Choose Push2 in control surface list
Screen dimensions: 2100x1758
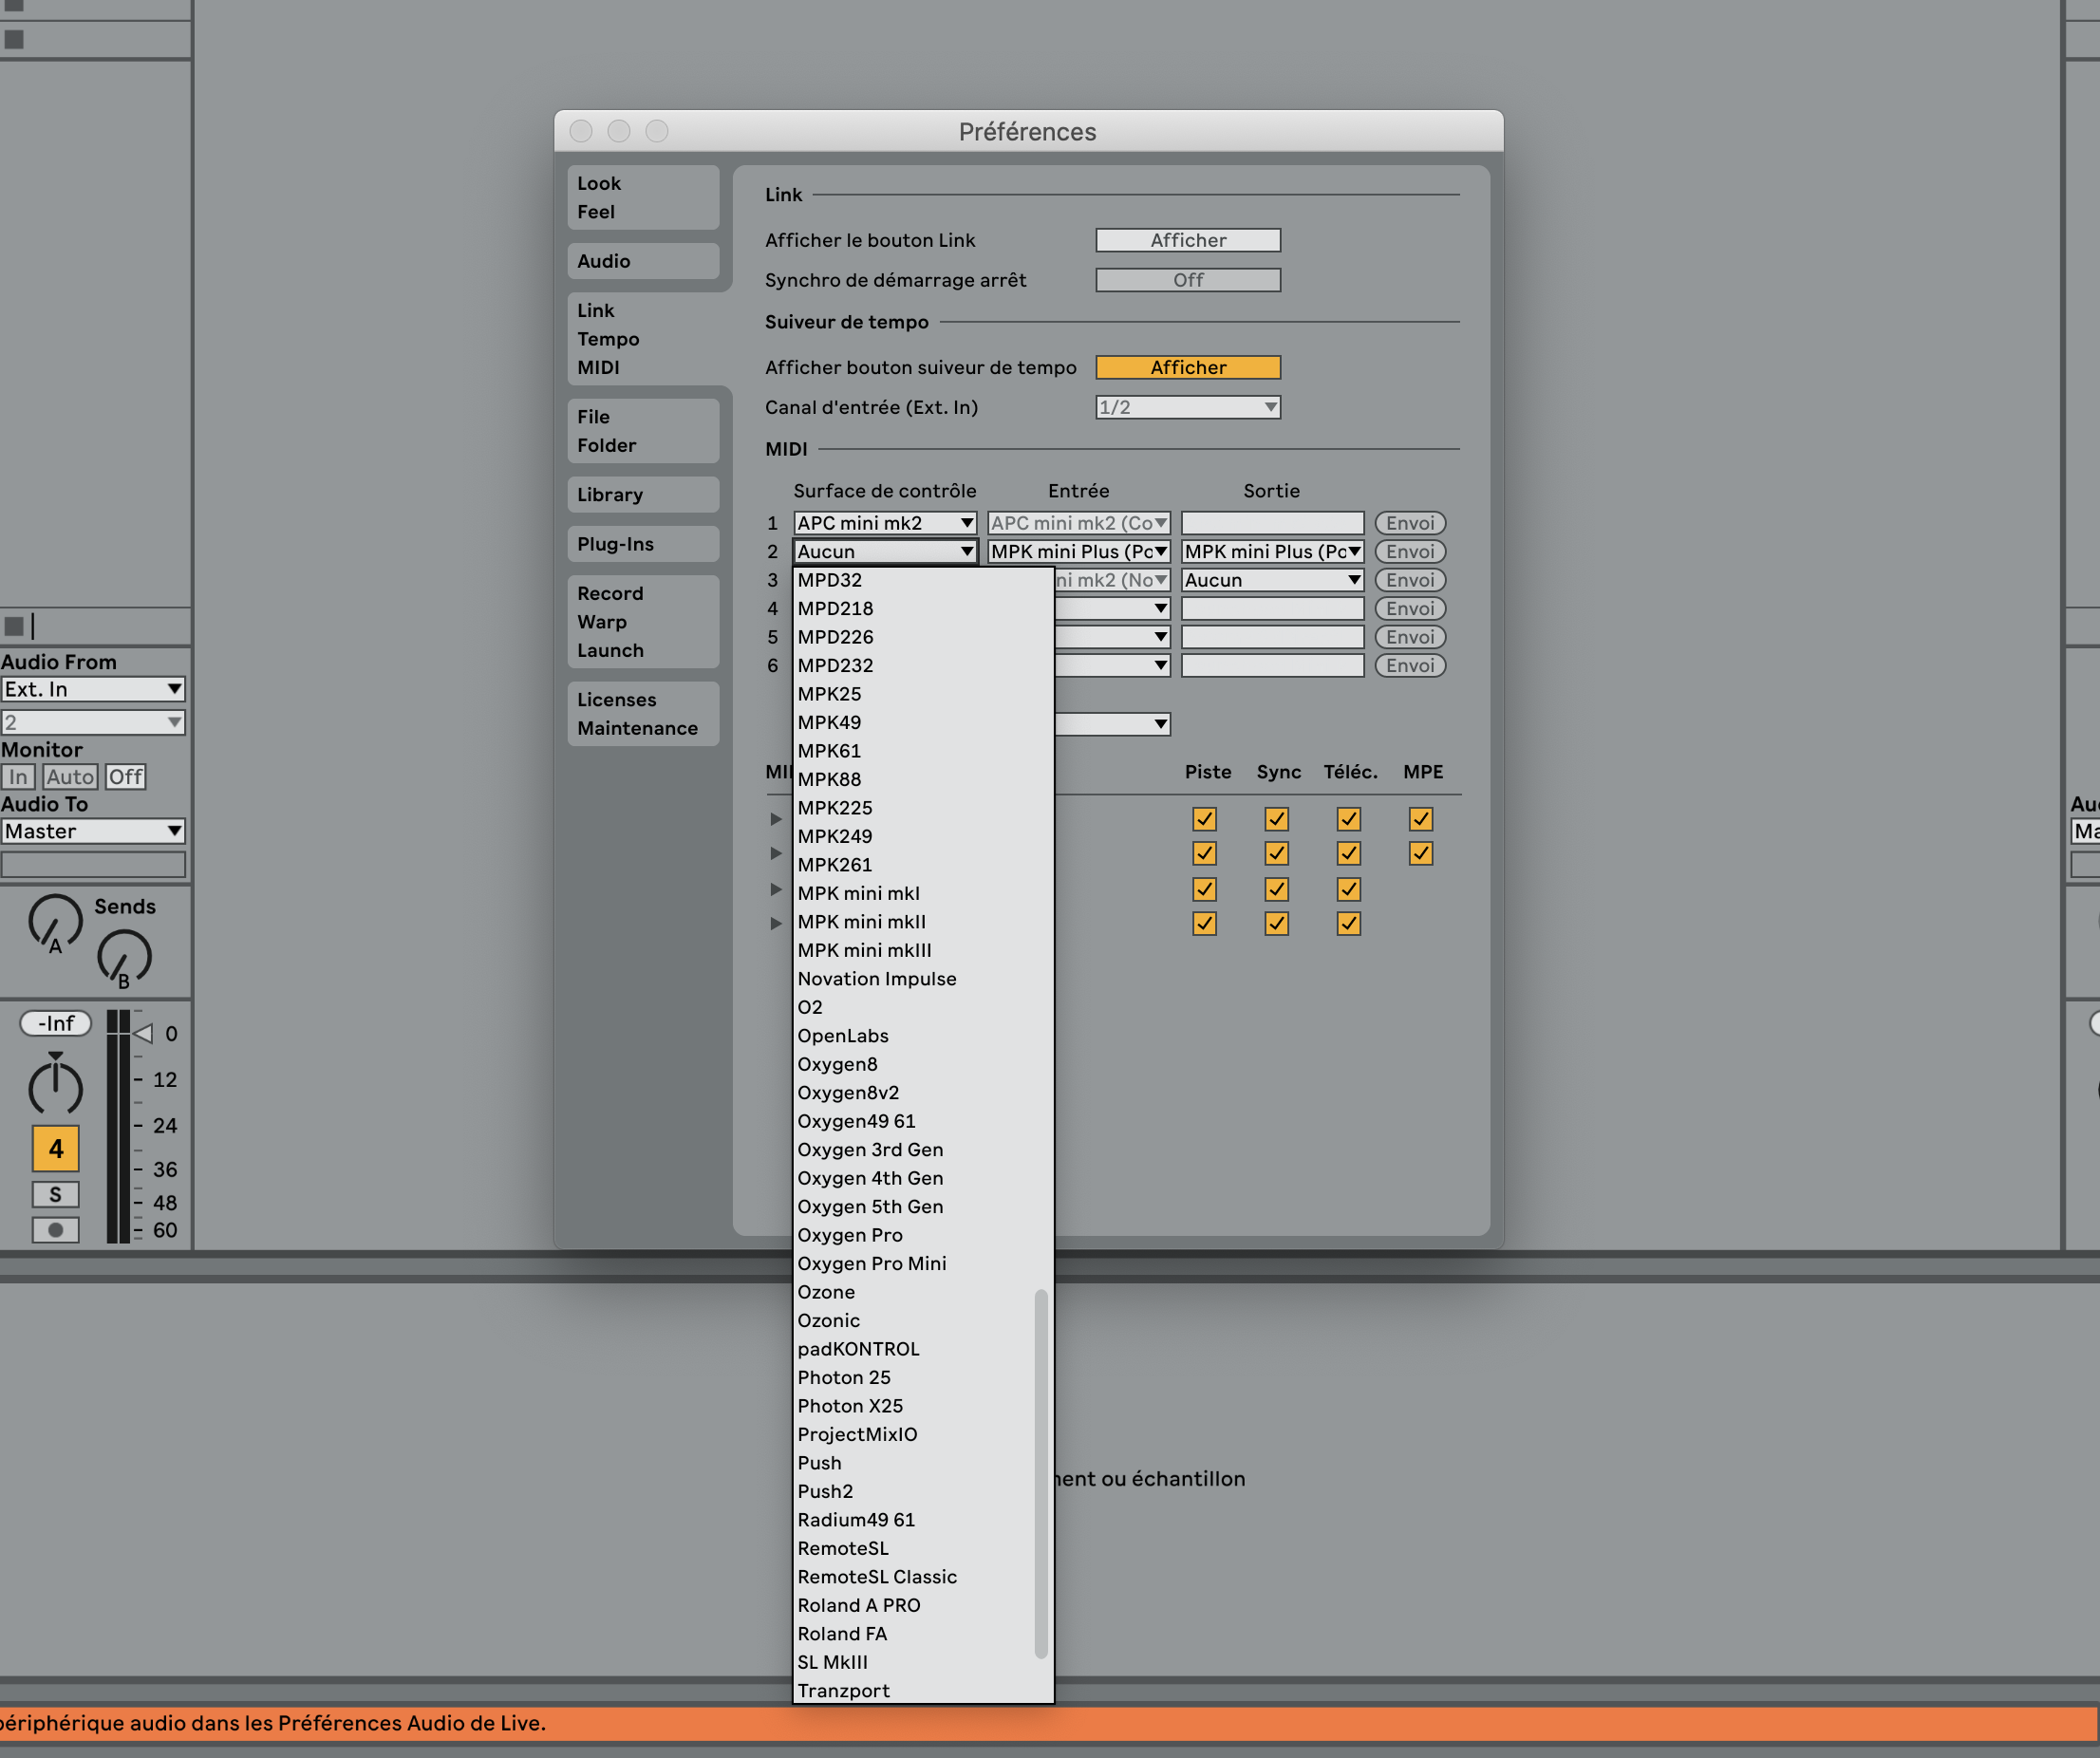(825, 1491)
